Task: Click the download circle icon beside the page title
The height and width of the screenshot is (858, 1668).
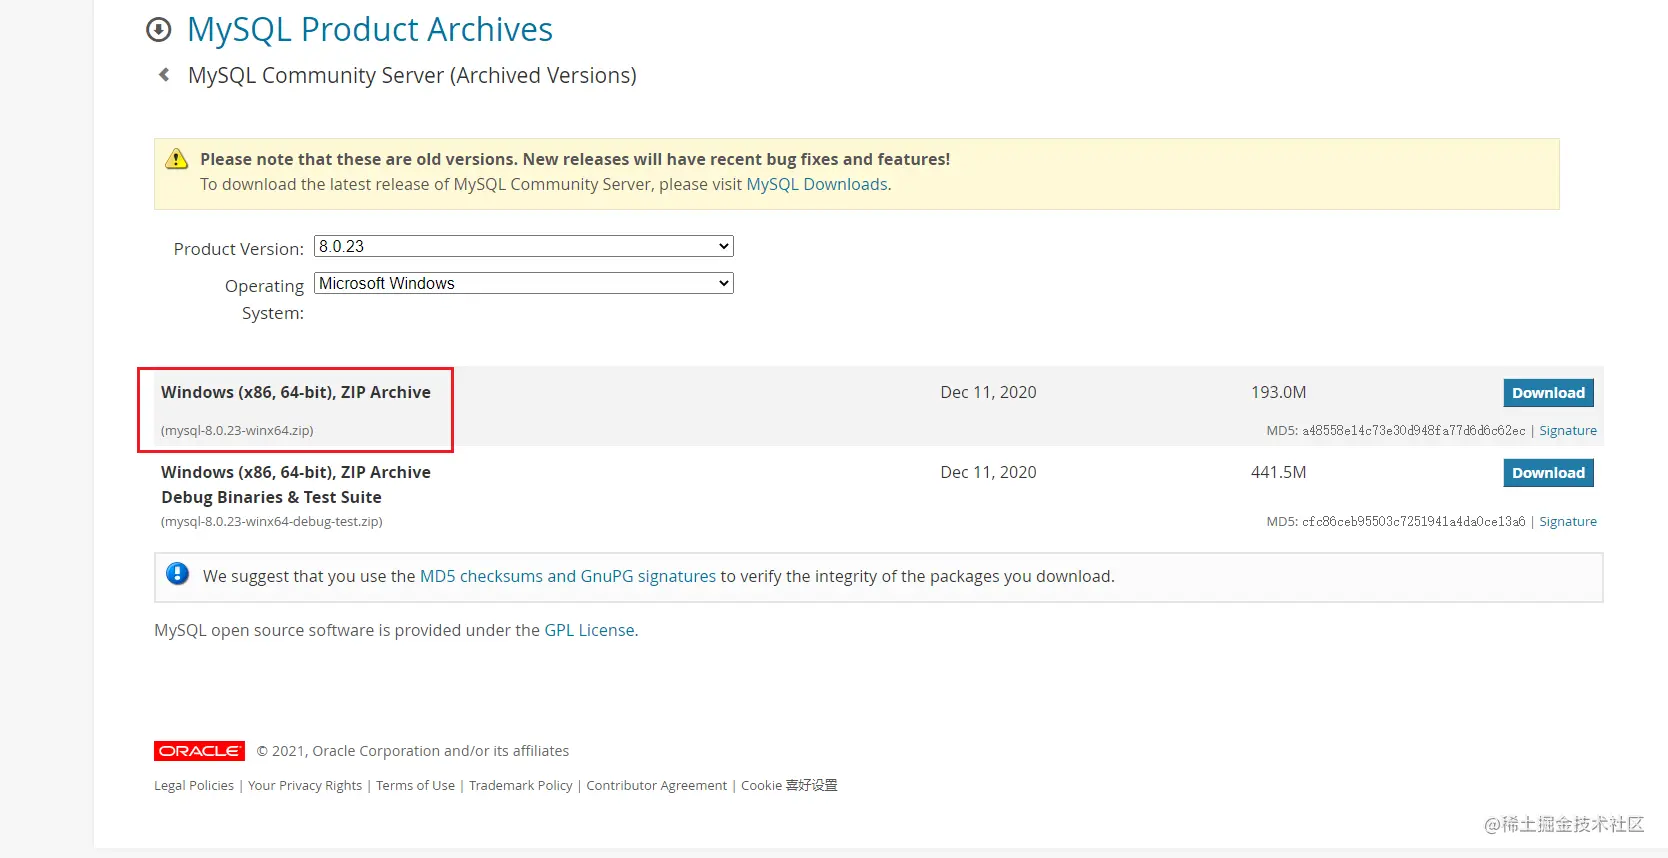Action: click(158, 30)
